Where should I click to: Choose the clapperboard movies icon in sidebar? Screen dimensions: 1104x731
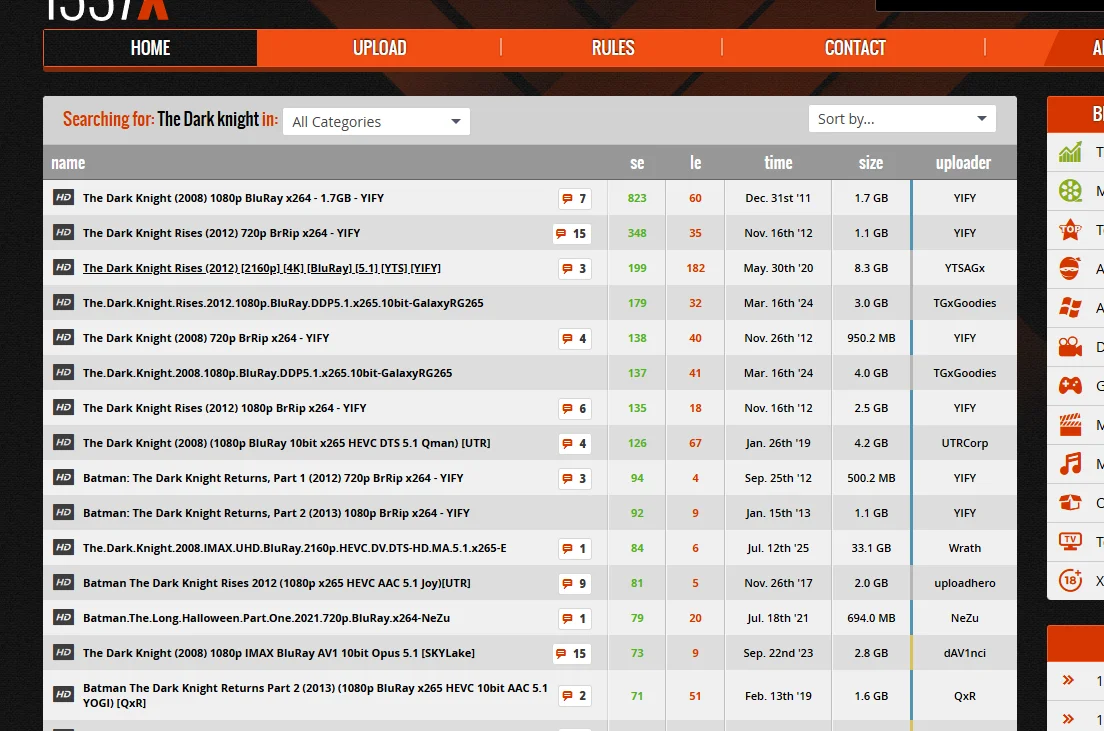[1070, 425]
